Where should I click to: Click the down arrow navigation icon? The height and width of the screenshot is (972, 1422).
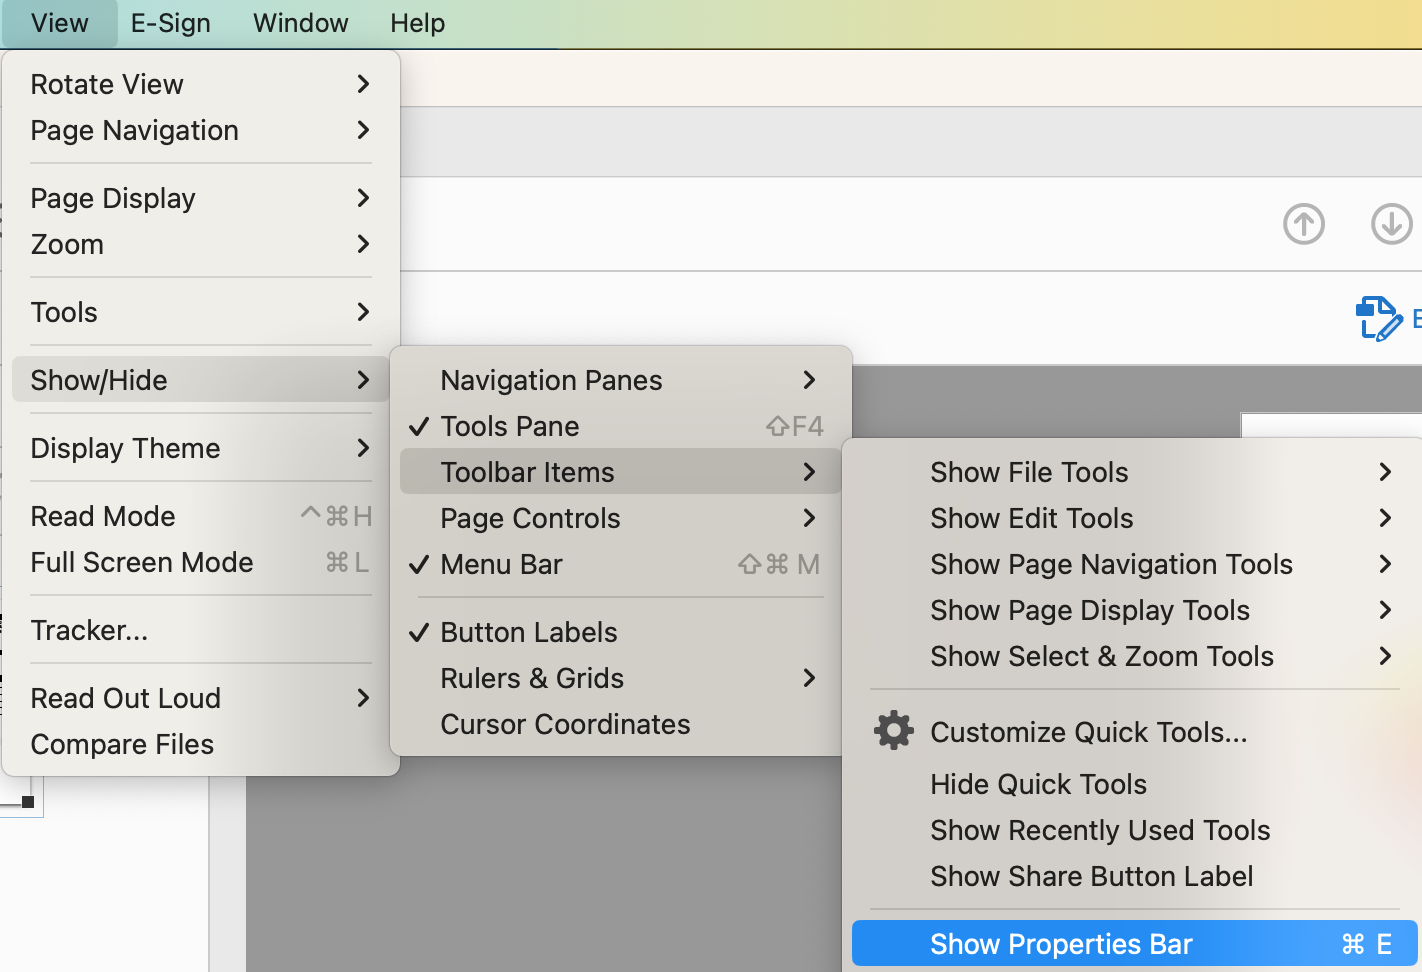click(1391, 224)
